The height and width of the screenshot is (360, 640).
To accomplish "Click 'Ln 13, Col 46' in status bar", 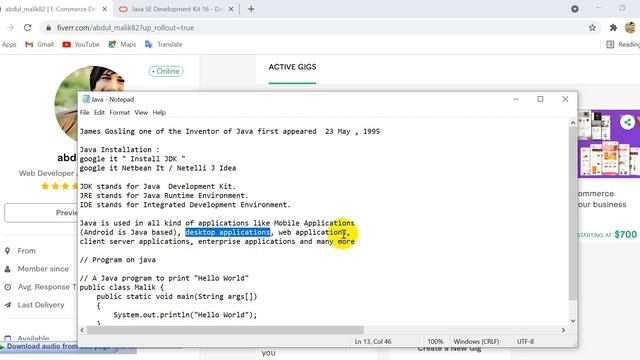I will pyautogui.click(x=373, y=342).
